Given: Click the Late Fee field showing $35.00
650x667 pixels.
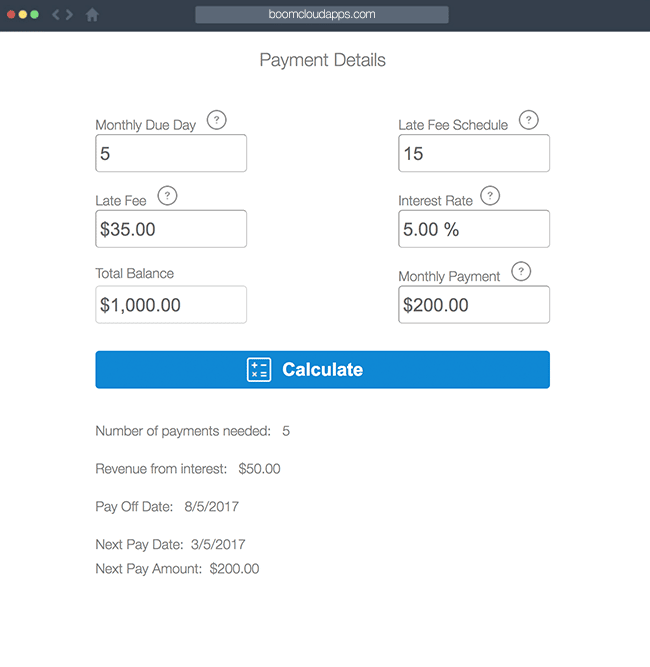Looking at the screenshot, I should pos(171,229).
